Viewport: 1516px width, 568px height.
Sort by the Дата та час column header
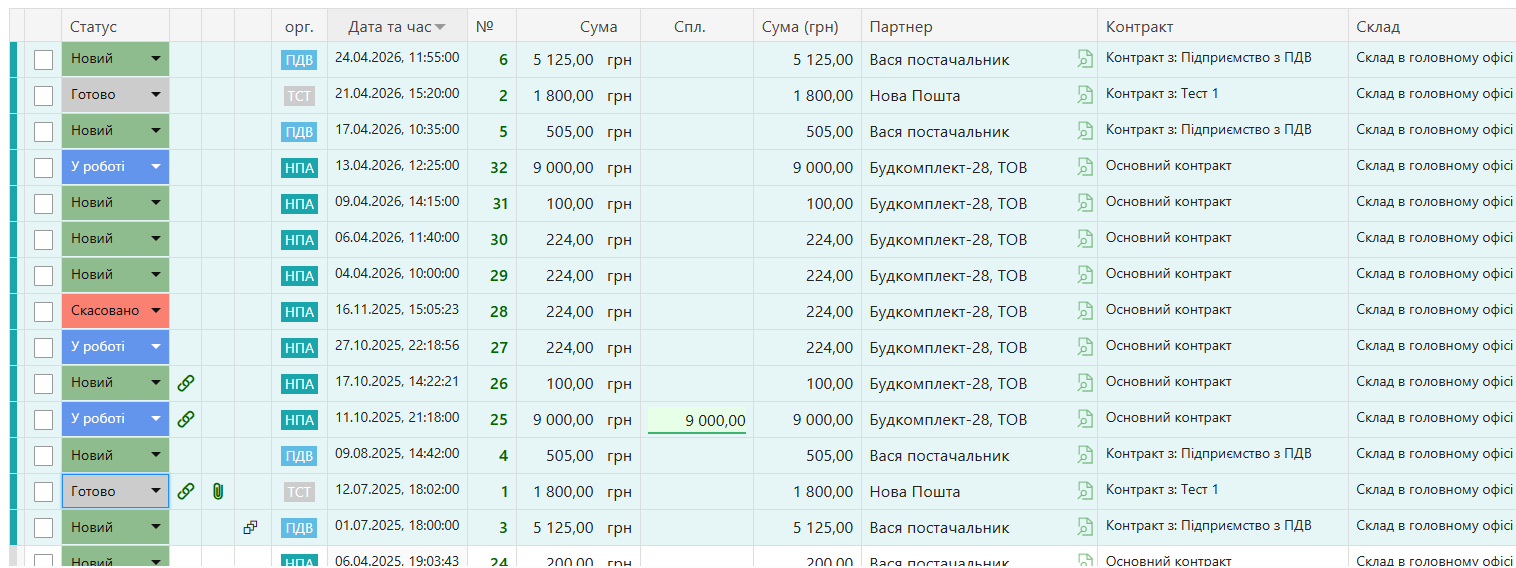pos(397,27)
